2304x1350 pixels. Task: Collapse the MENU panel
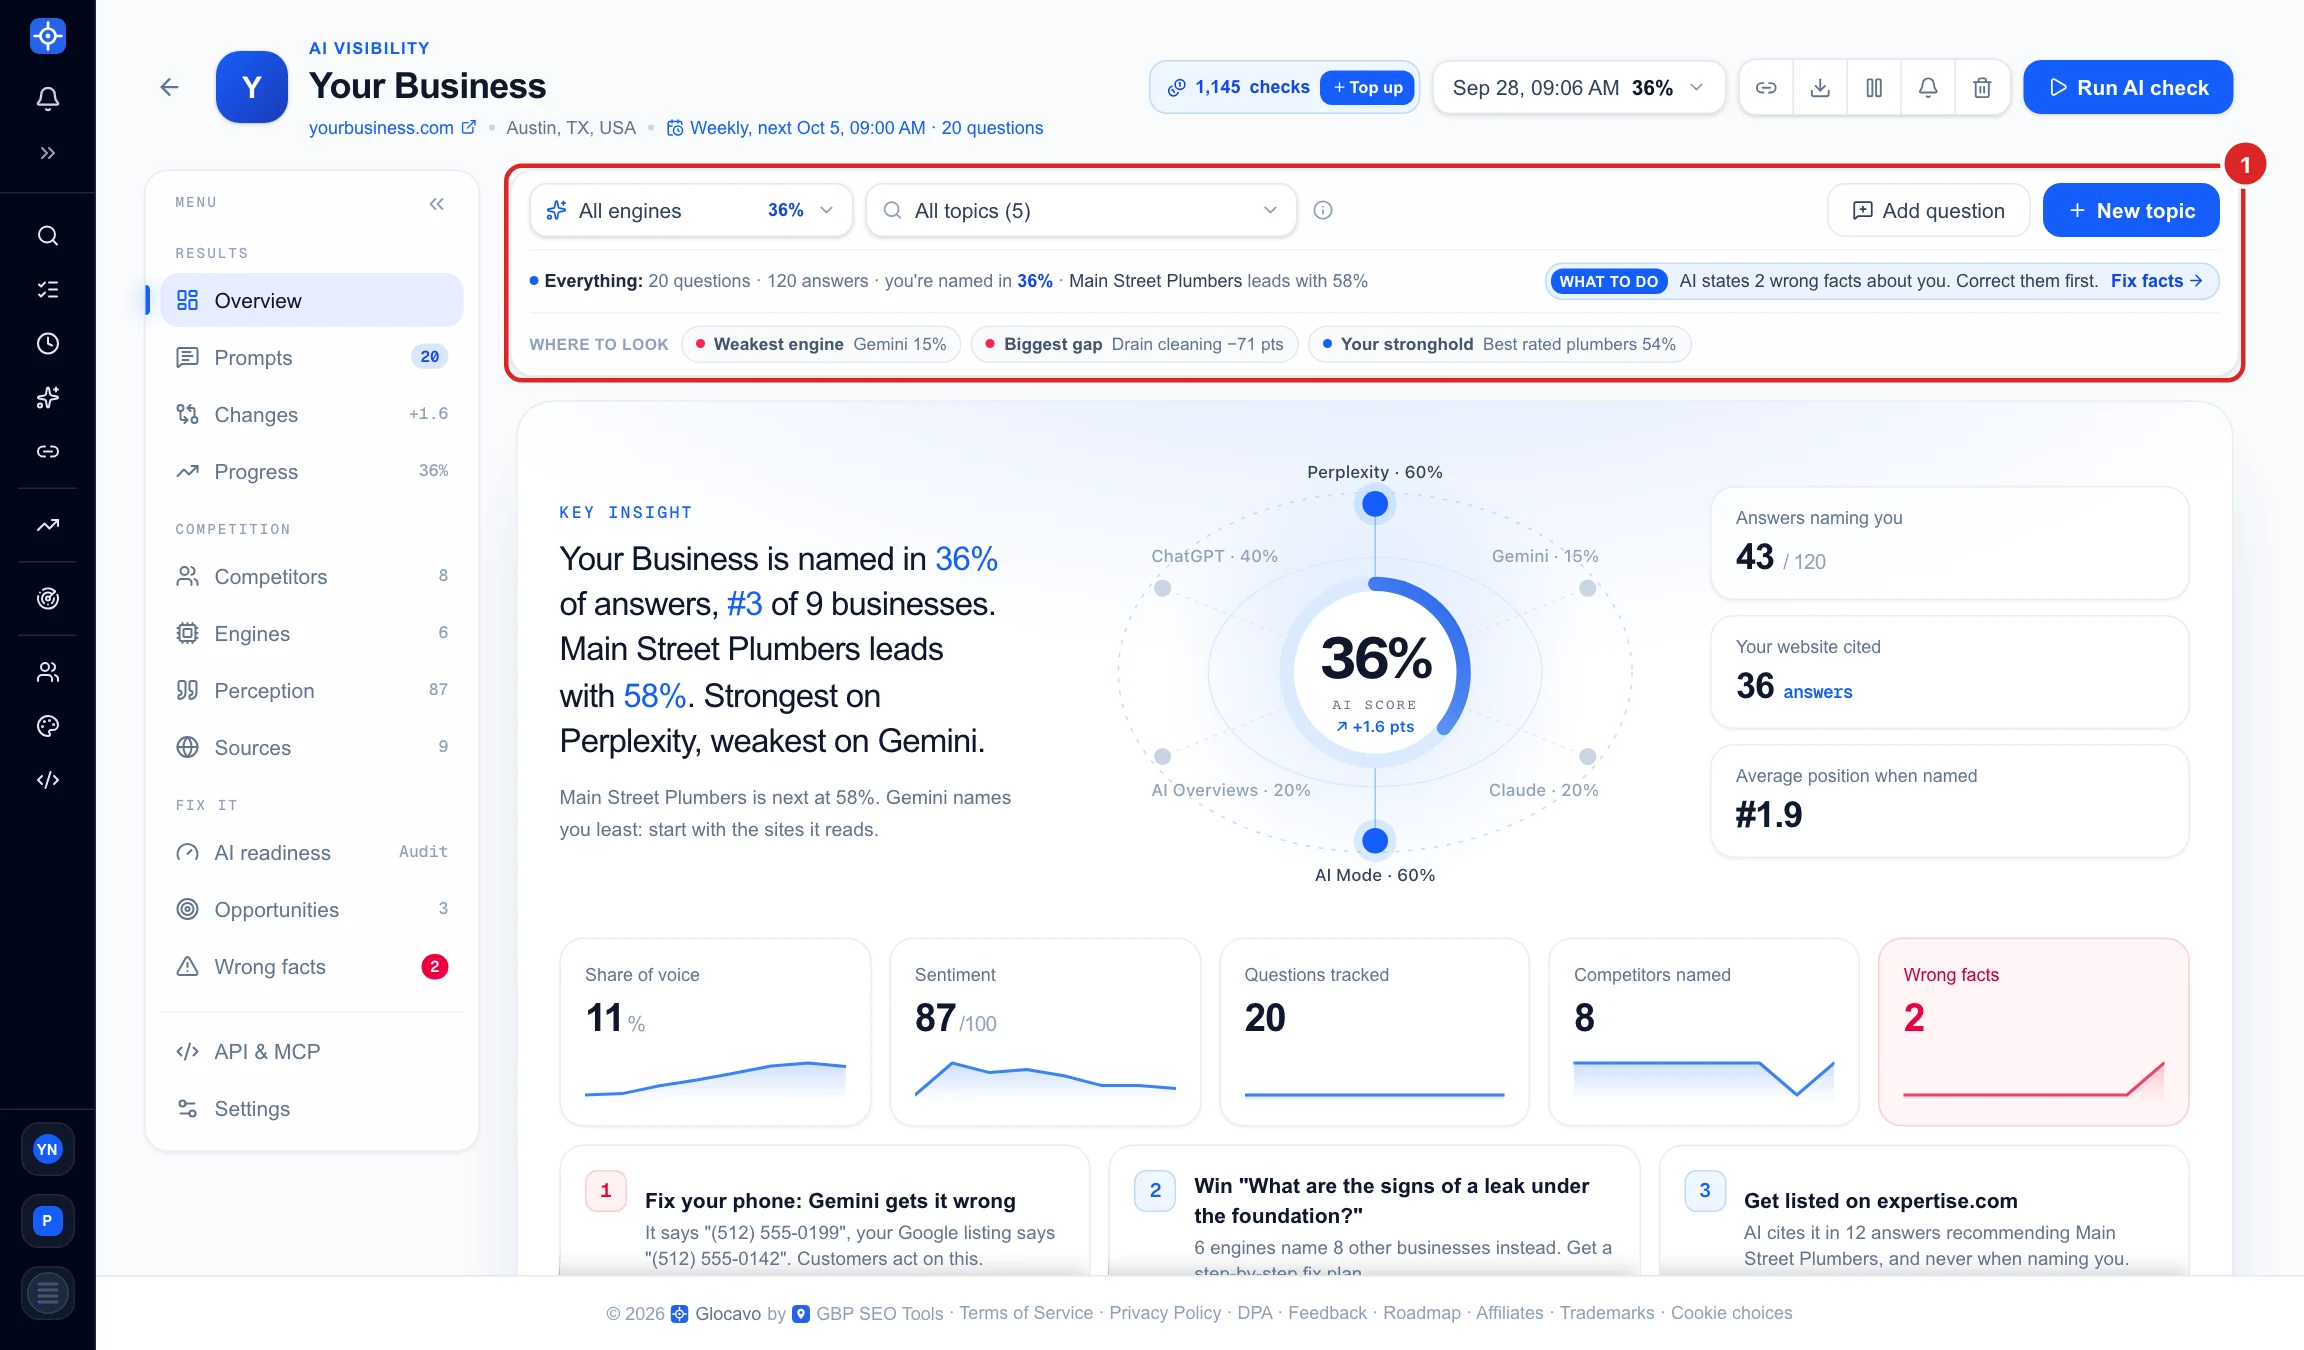[x=436, y=204]
